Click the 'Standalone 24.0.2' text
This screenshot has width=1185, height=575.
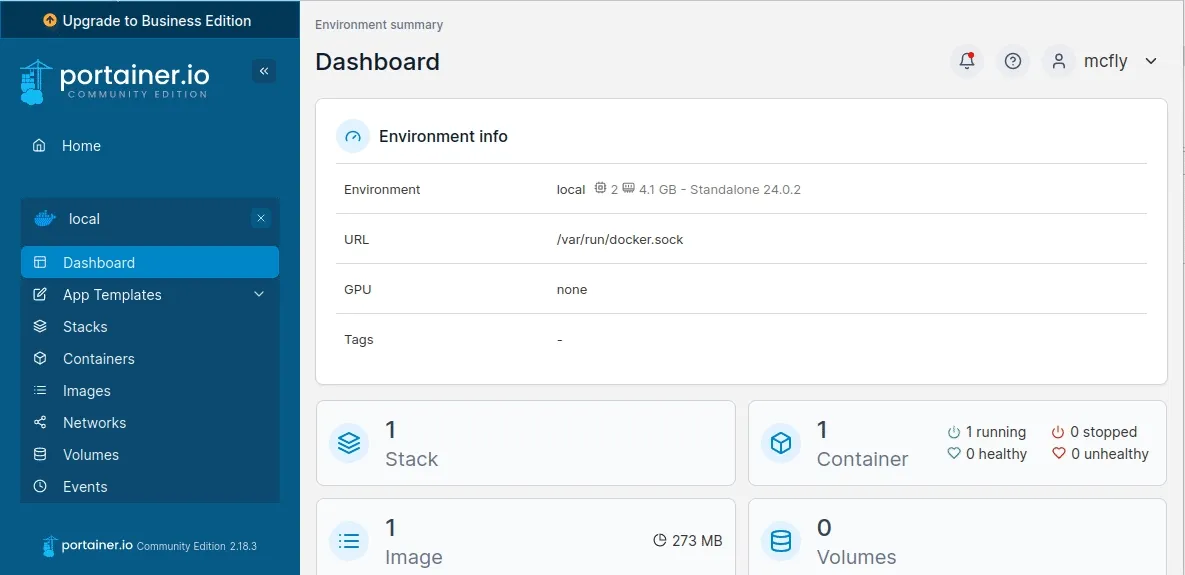coord(745,190)
